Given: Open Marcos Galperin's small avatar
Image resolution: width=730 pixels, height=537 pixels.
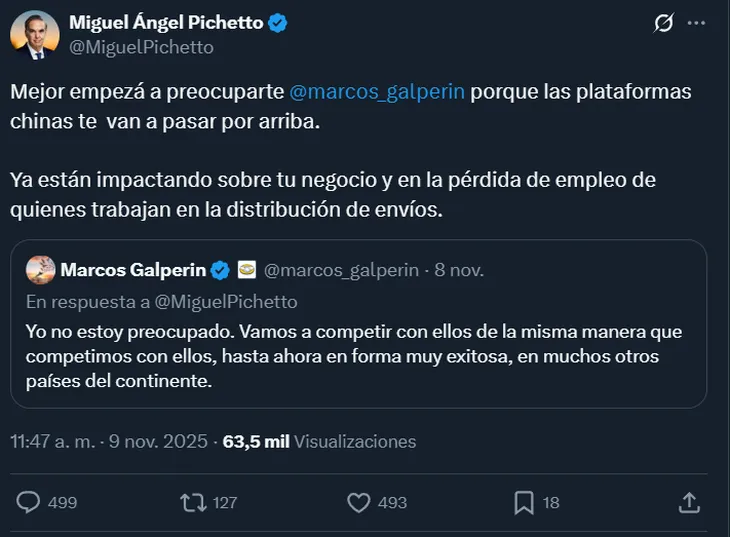Looking at the screenshot, I should coord(39,270).
